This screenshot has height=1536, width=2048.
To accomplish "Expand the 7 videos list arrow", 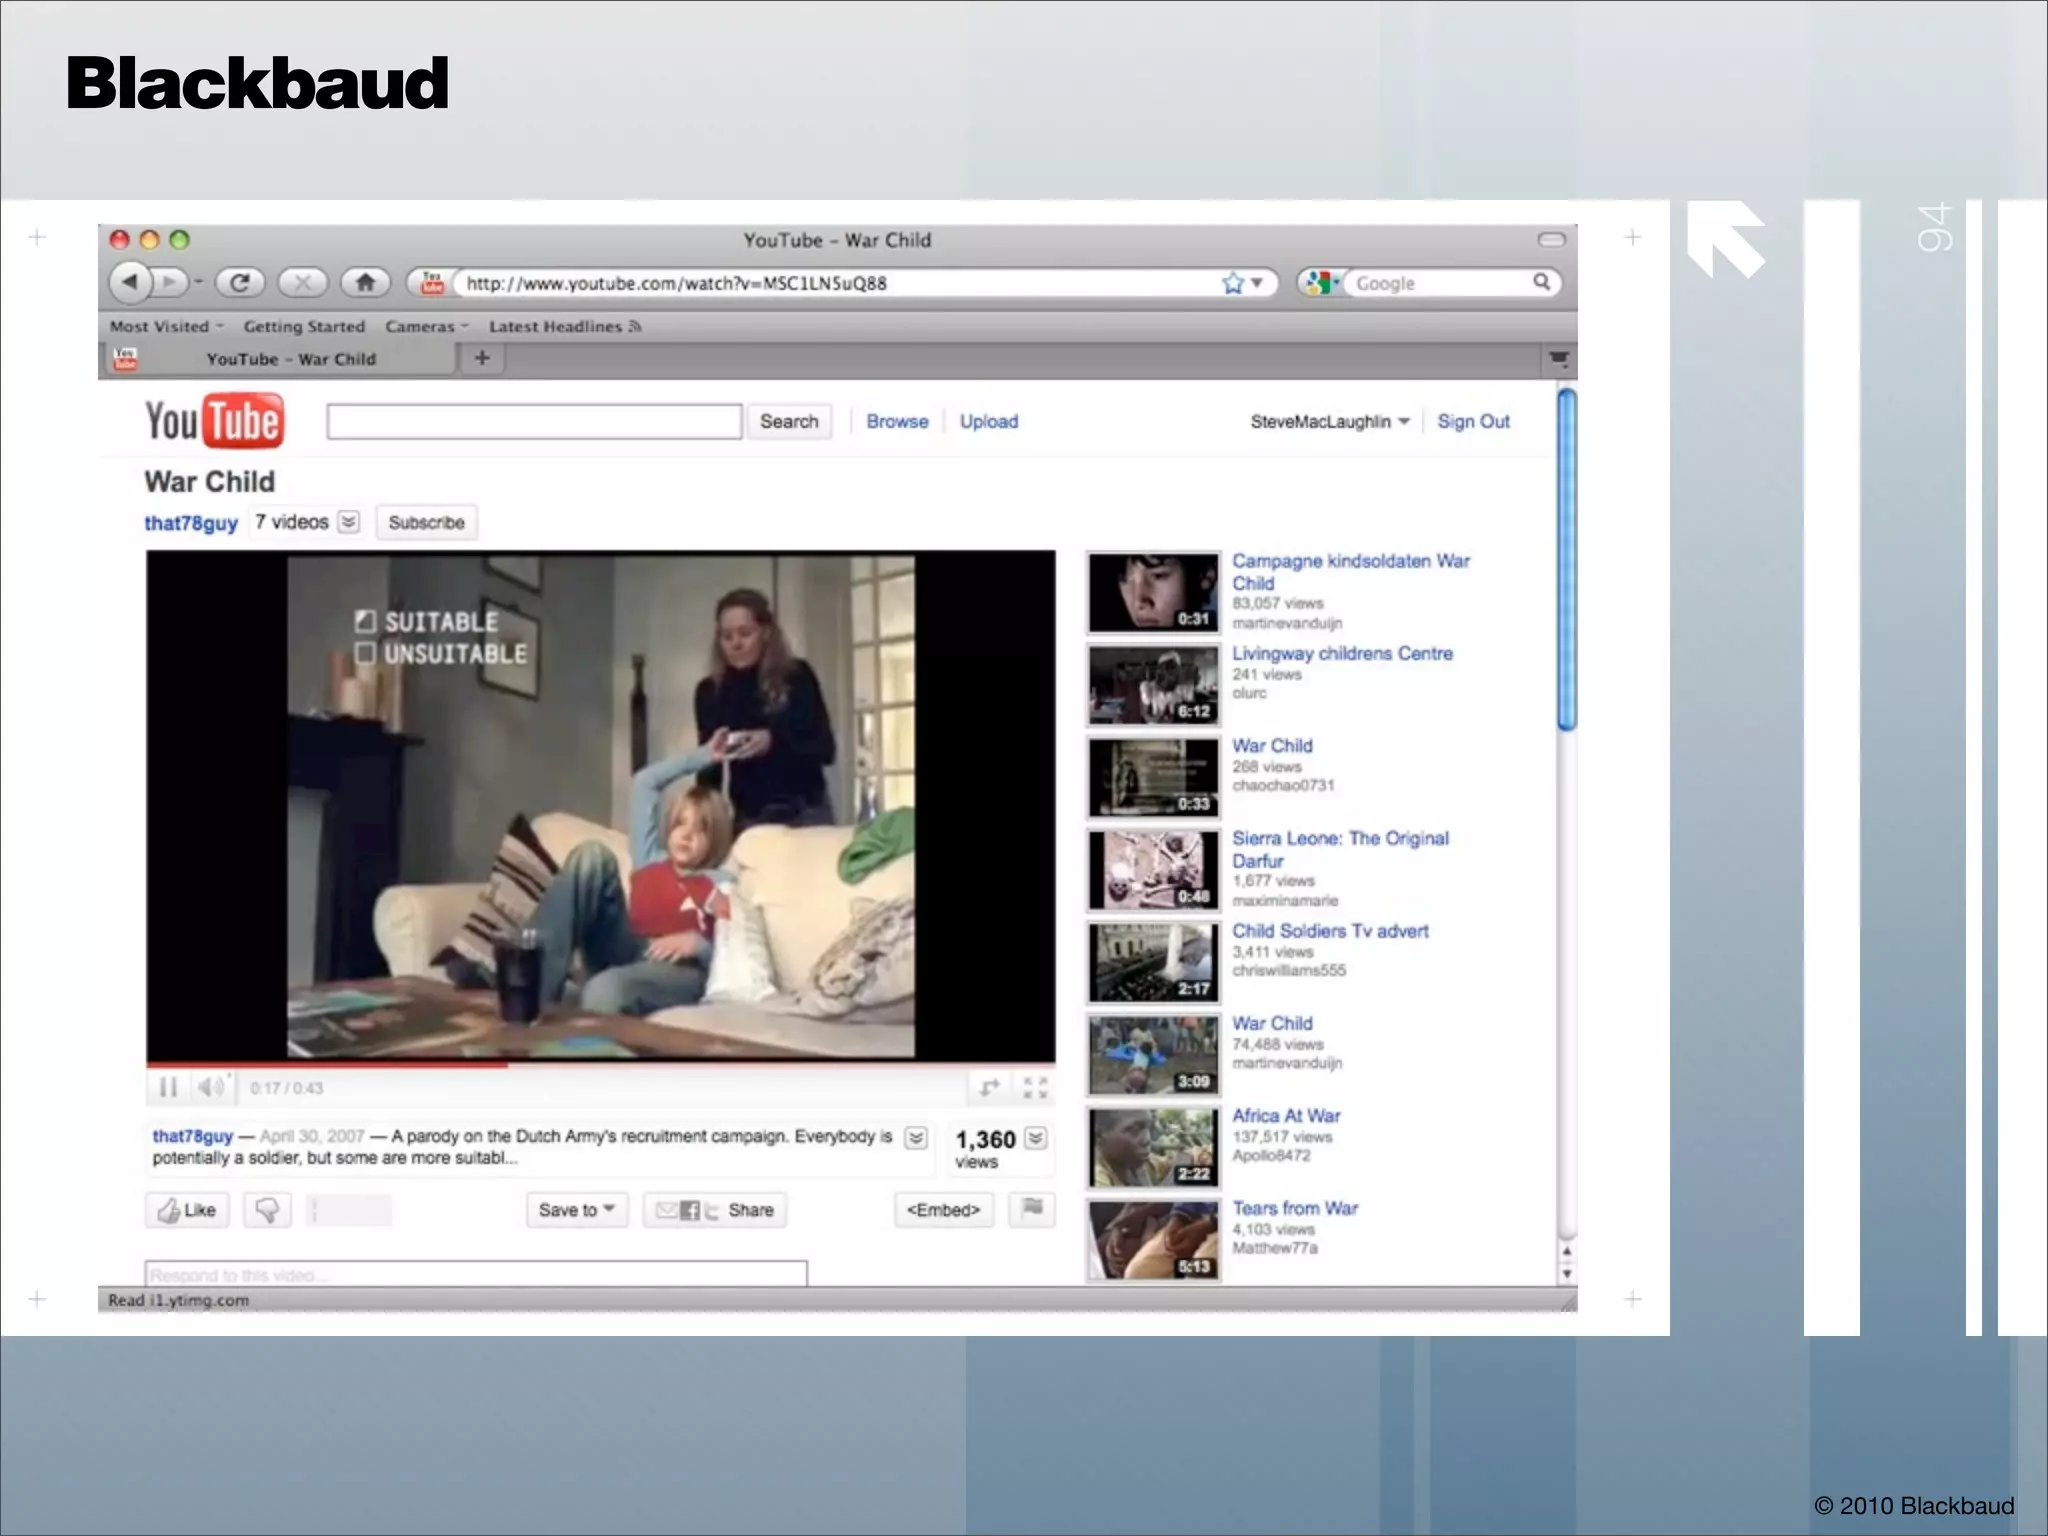I will 348,522.
